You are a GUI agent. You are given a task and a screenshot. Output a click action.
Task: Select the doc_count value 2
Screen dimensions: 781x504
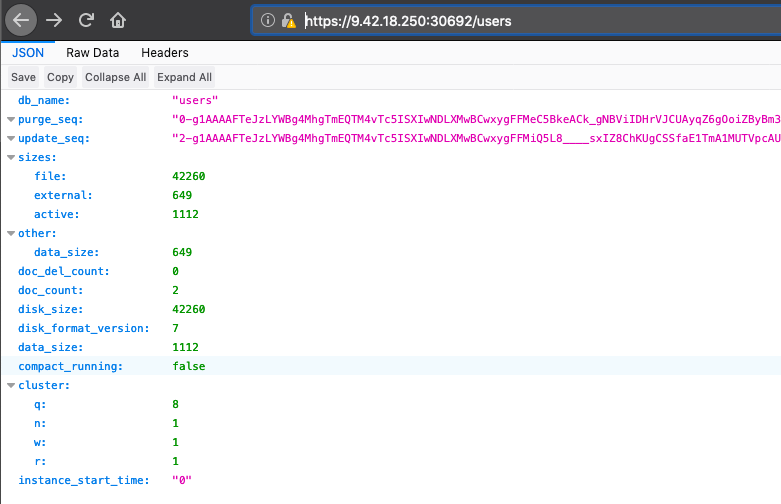click(175, 290)
